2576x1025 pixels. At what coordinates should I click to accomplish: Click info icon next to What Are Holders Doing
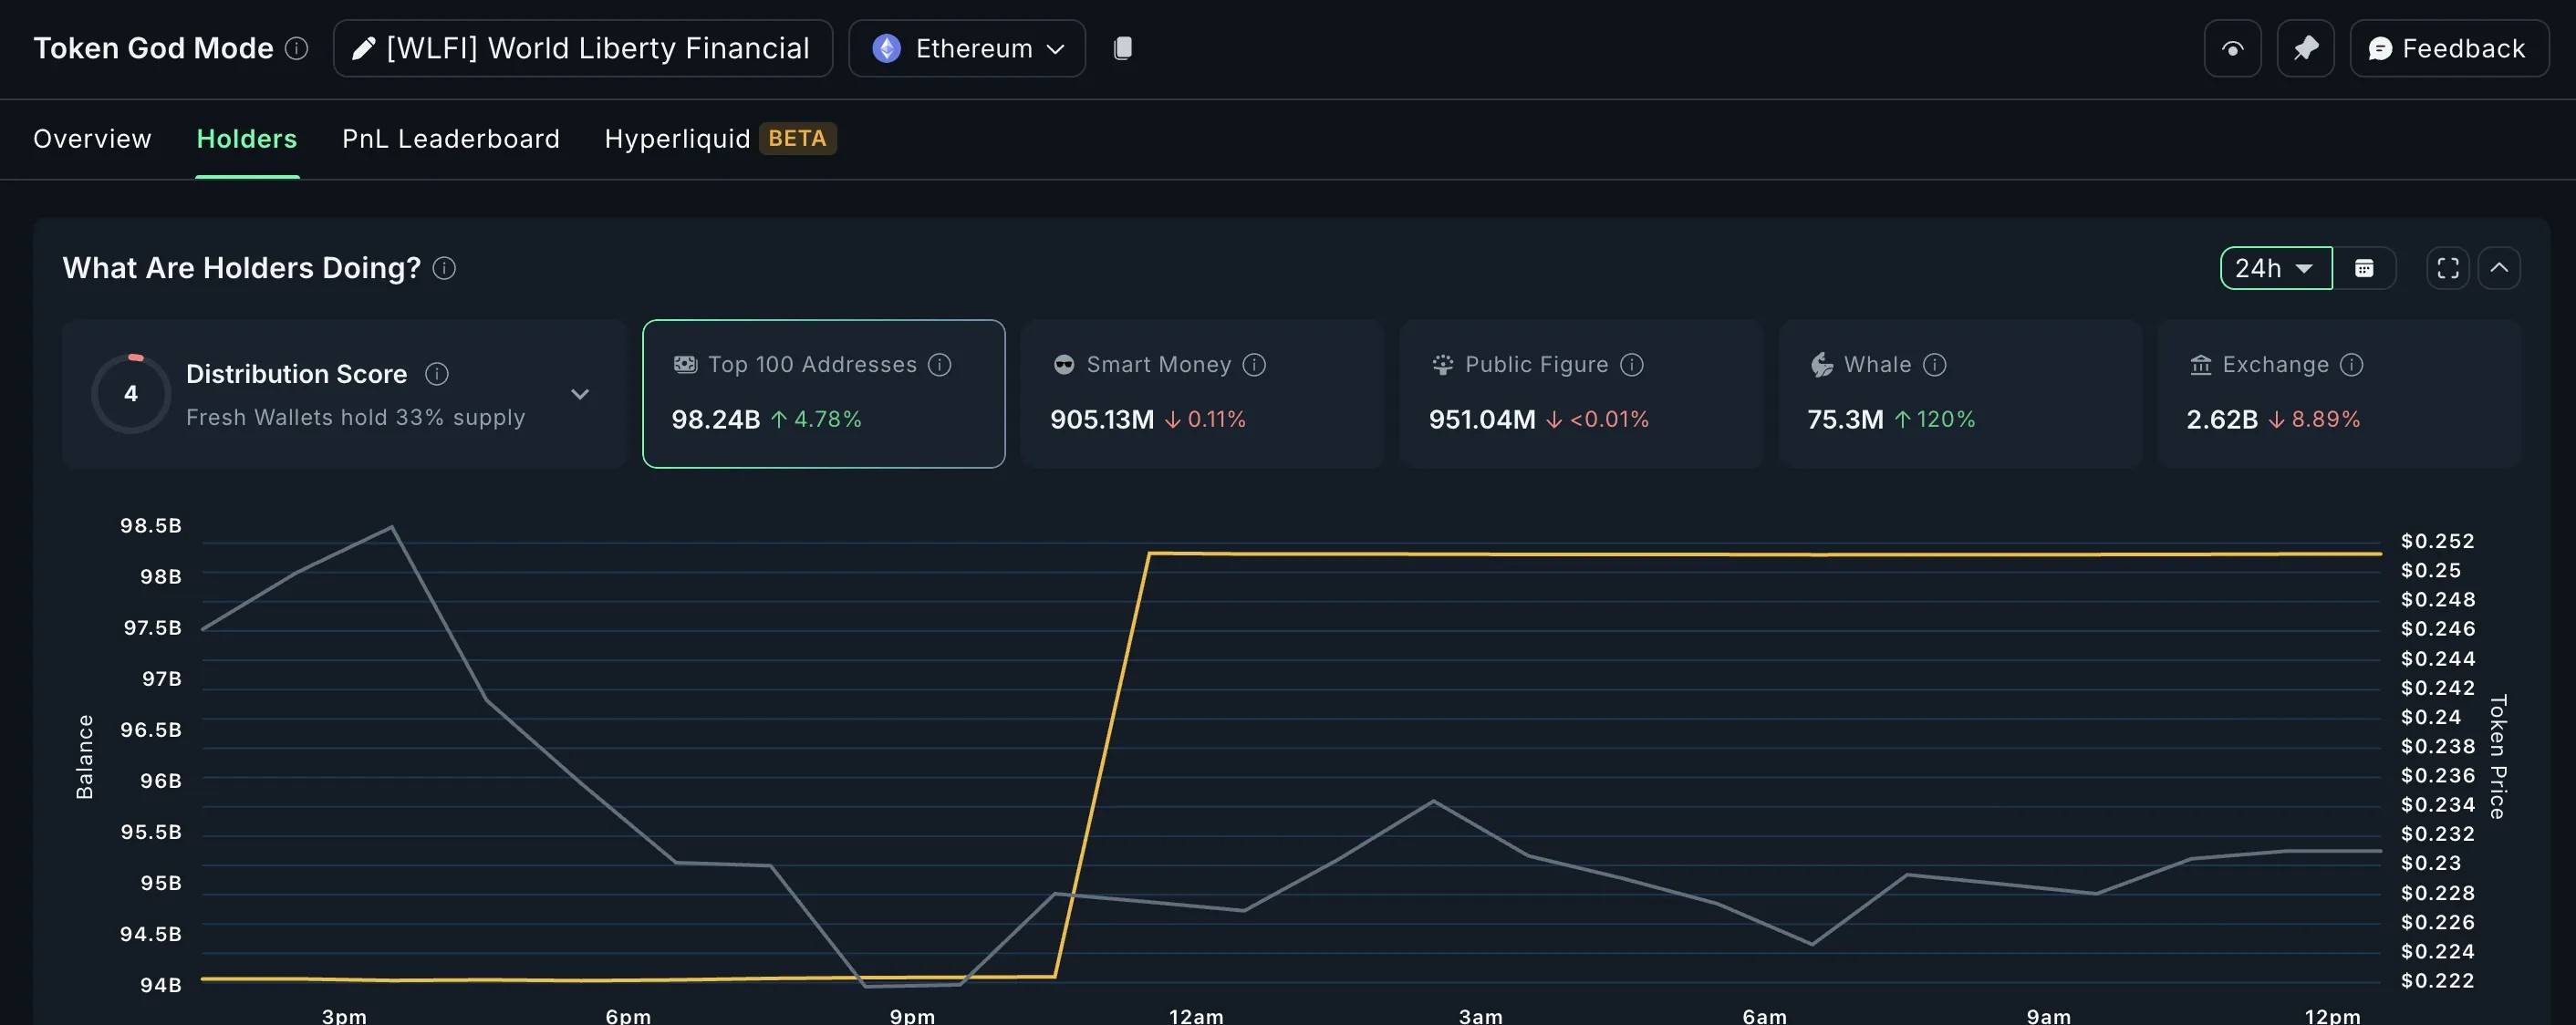point(444,268)
